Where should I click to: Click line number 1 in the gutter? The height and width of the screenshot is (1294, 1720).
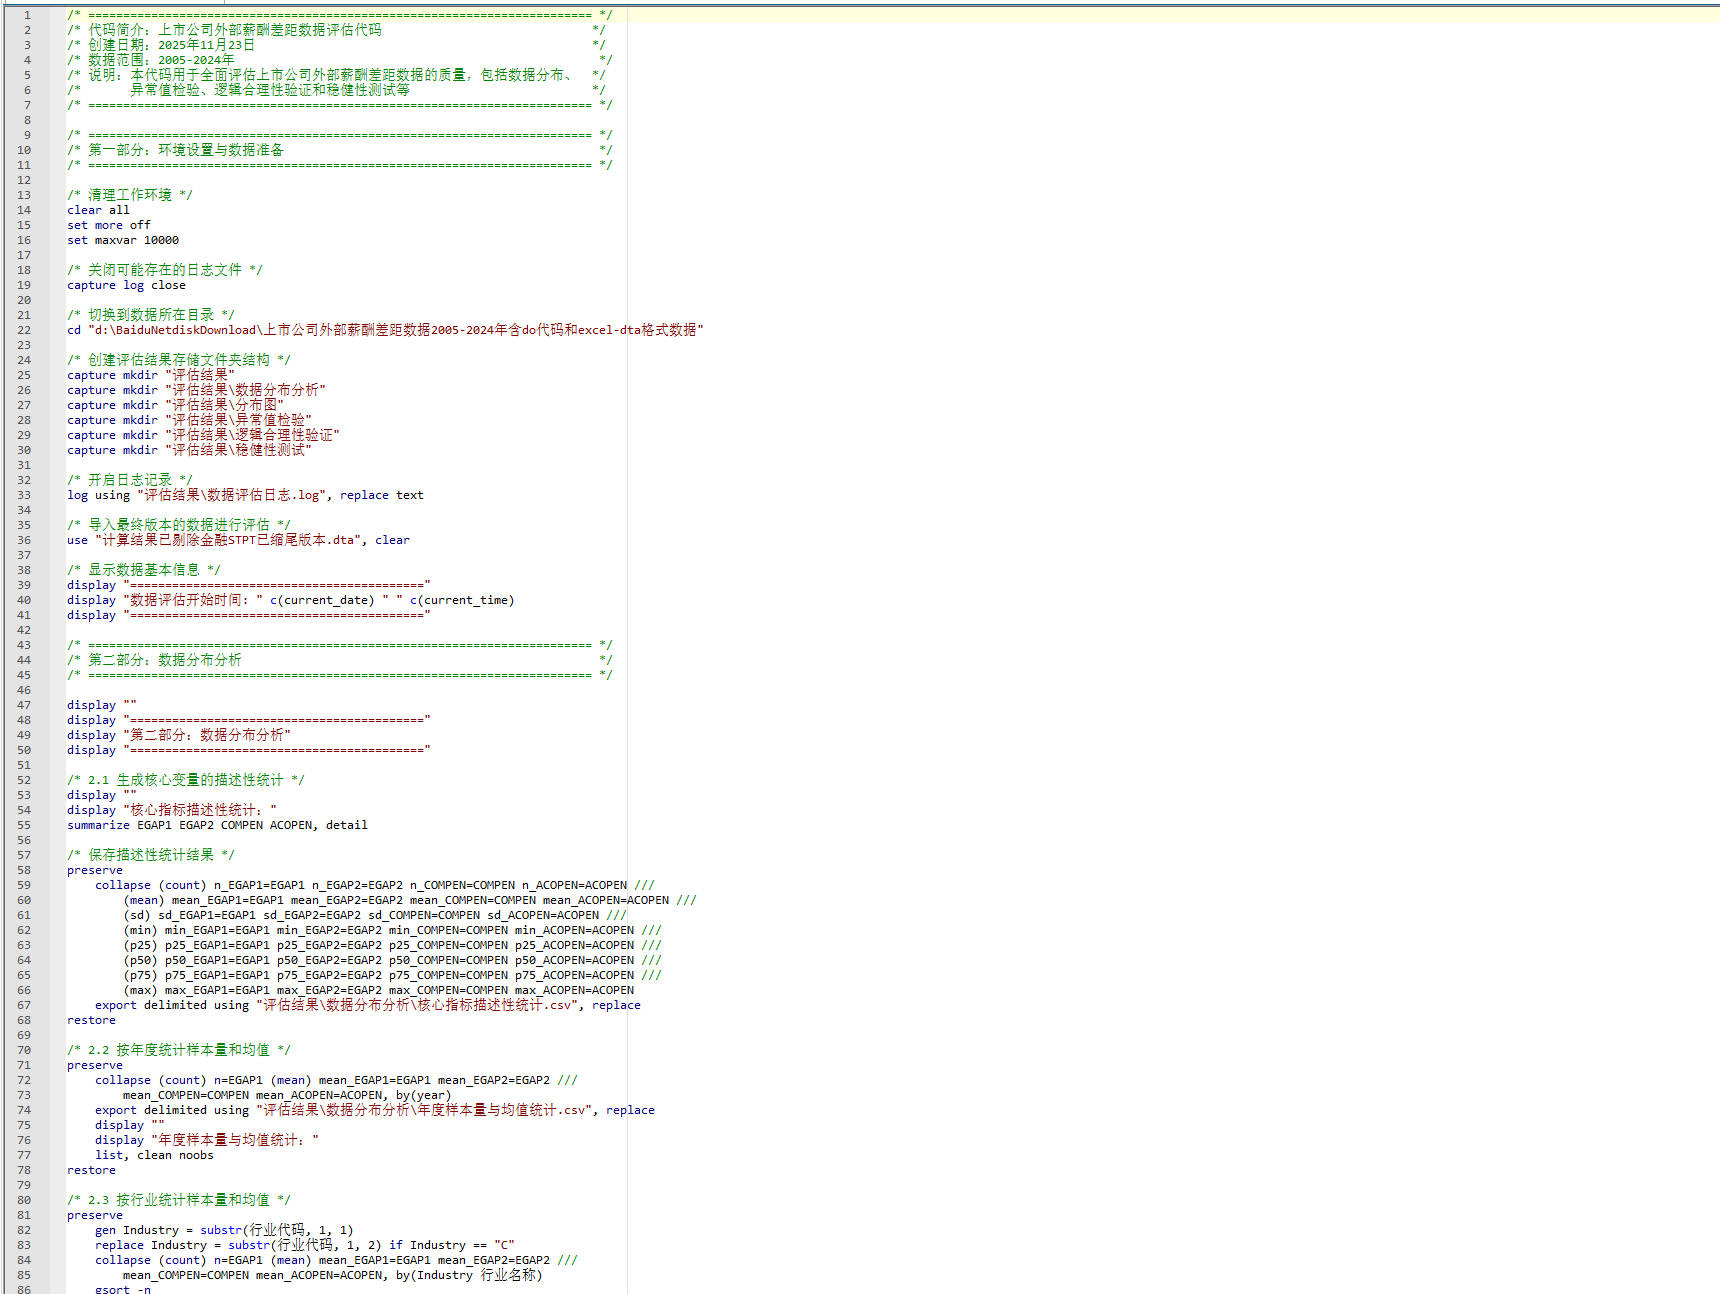tap(27, 15)
